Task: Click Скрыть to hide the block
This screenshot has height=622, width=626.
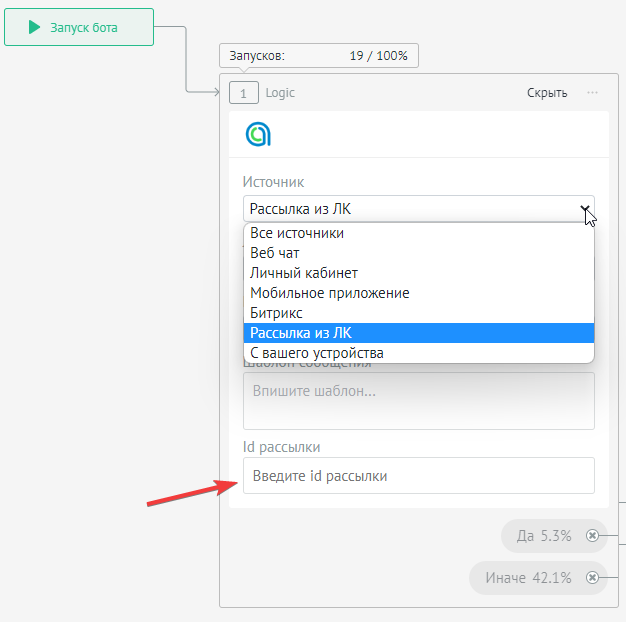Action: click(547, 93)
